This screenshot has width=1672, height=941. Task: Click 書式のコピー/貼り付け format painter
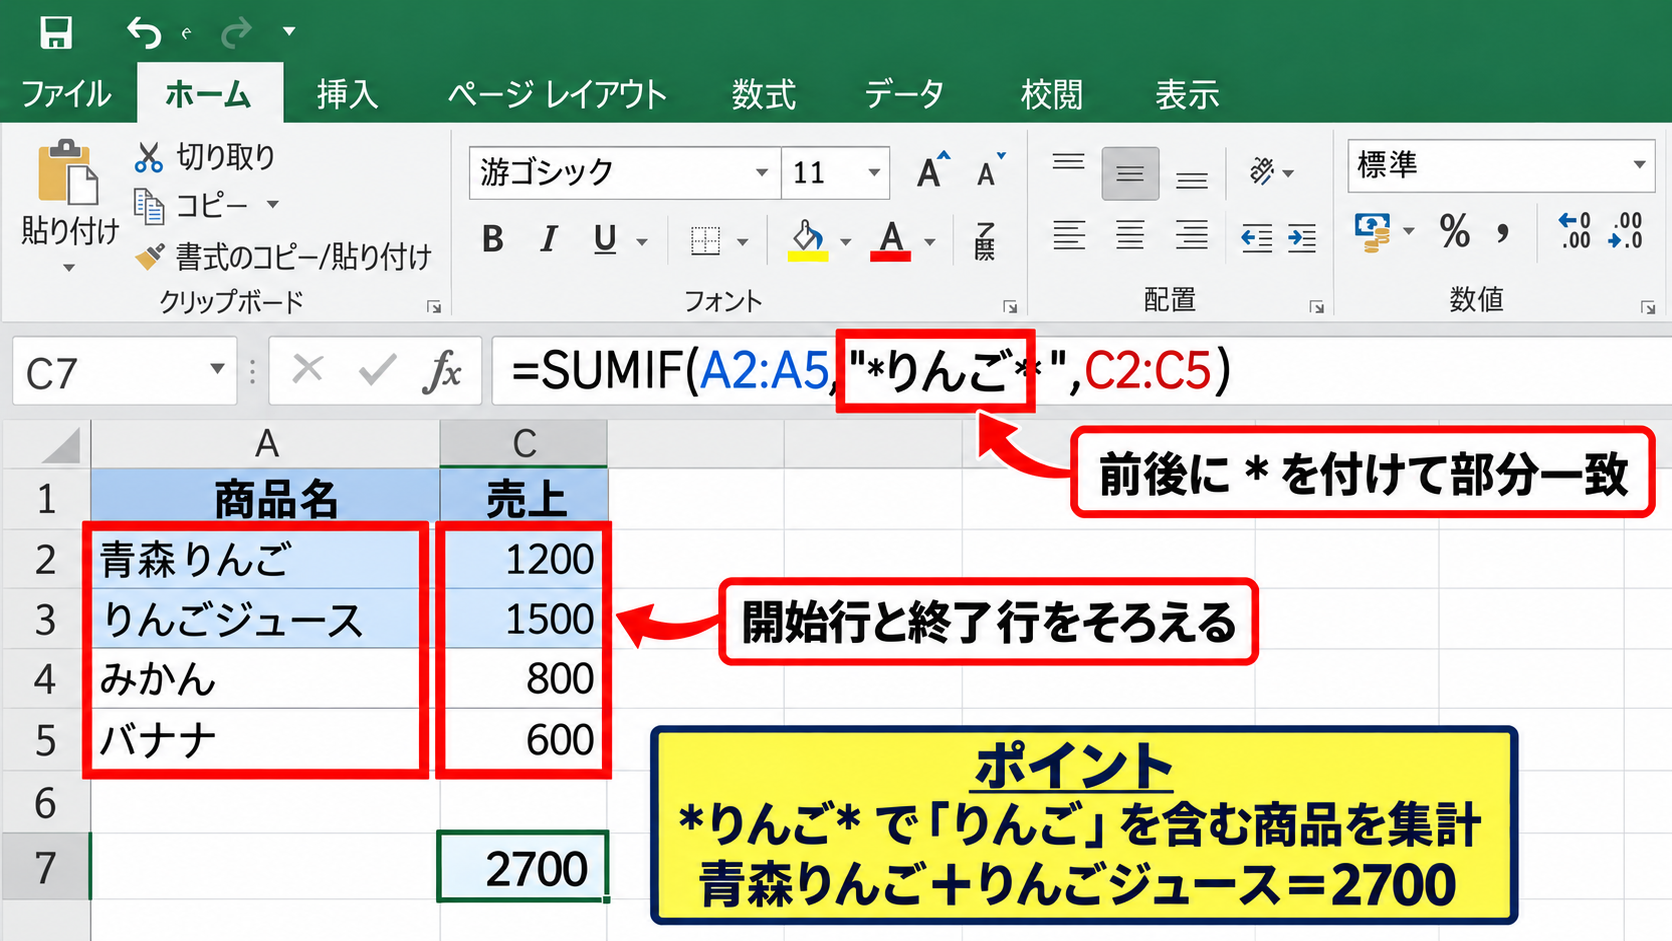[x=284, y=257]
